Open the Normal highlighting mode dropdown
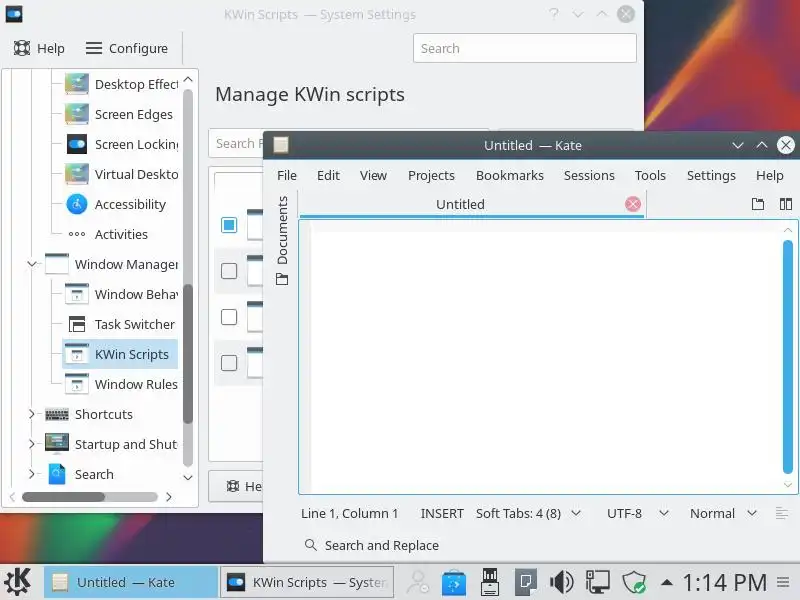Screen dimensions: 800x600 723,513
